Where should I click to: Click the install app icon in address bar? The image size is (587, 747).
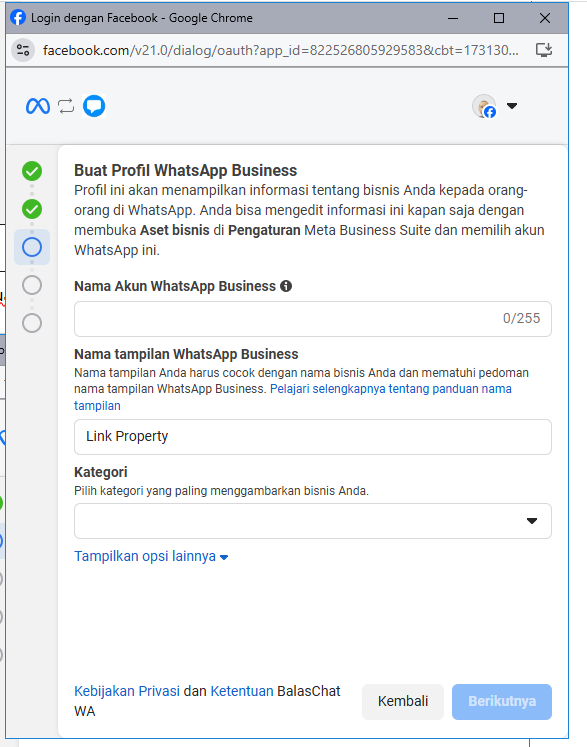544,50
